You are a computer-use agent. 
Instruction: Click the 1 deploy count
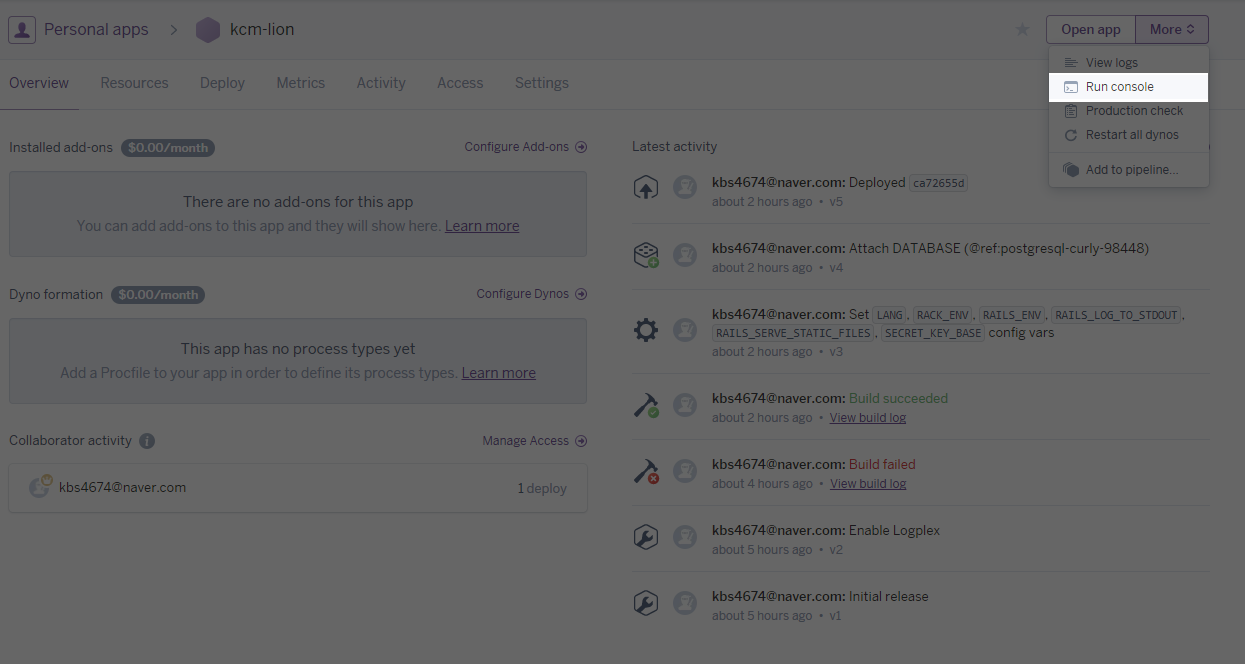click(x=542, y=489)
